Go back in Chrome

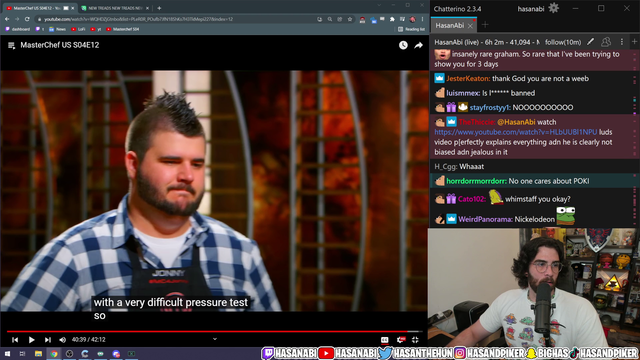[x=7, y=19]
